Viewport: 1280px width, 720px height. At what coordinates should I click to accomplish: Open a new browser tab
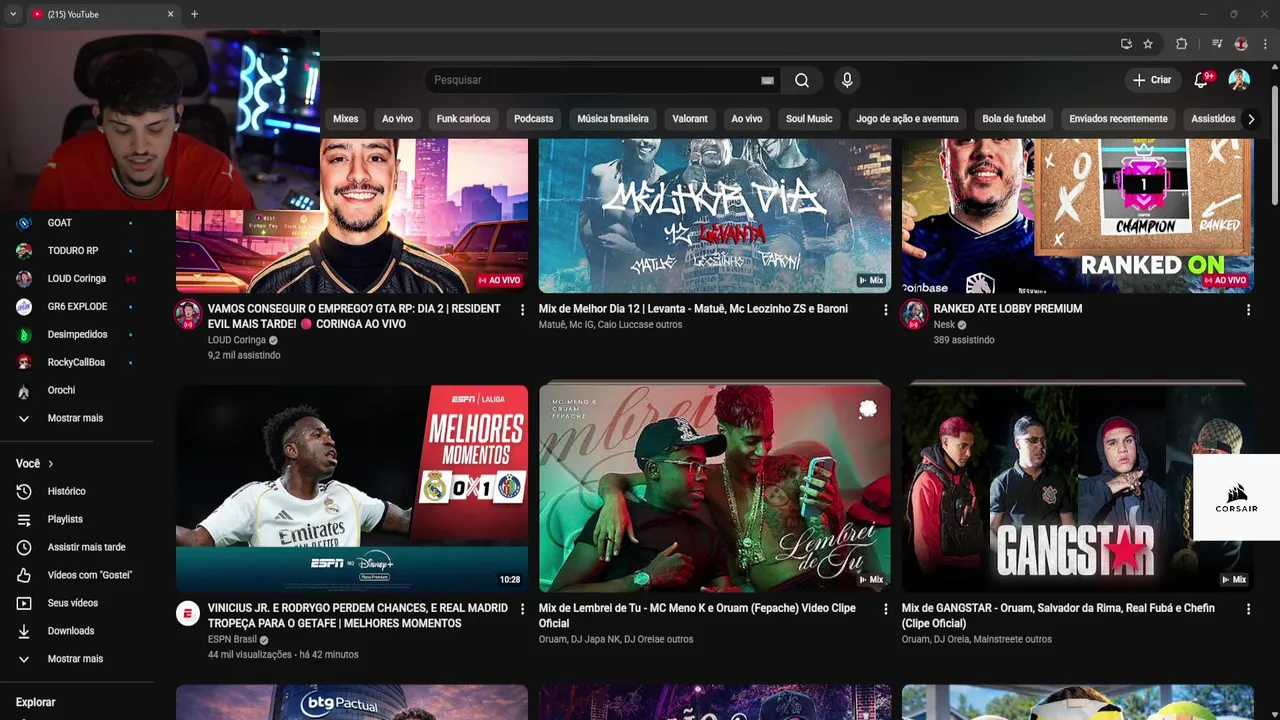194,14
